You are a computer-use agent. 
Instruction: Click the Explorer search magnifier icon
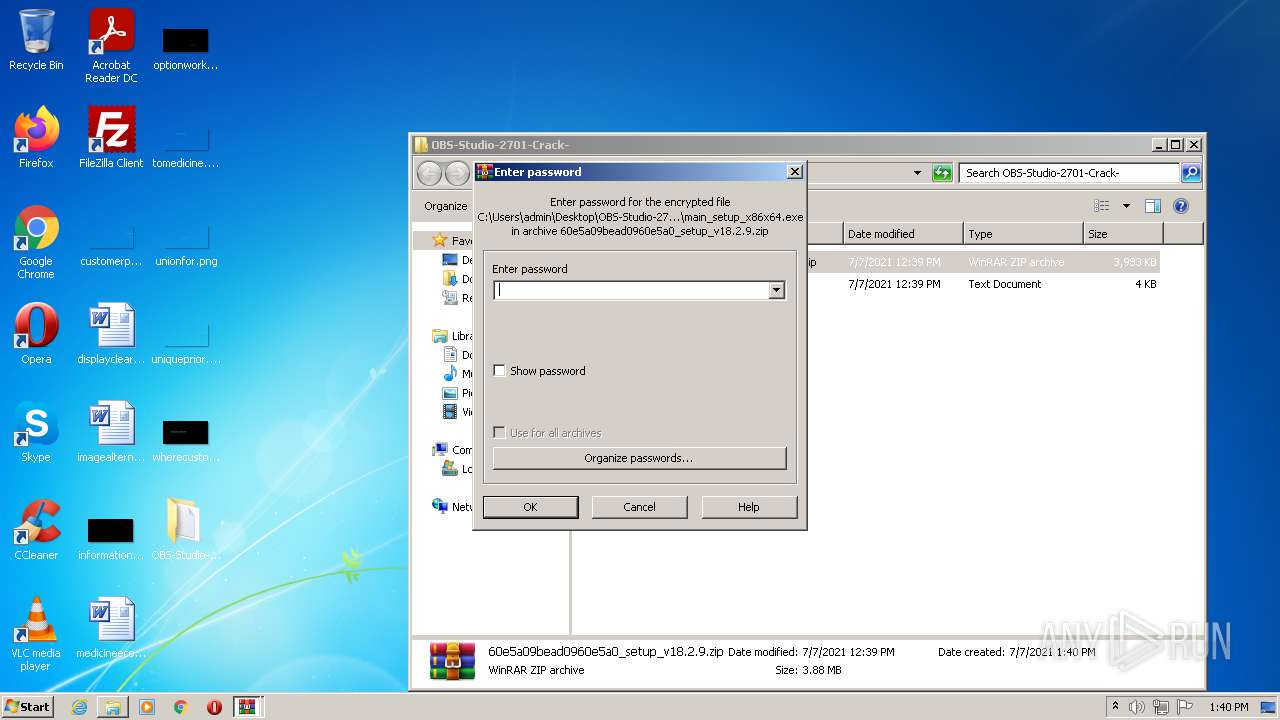[x=1190, y=173]
